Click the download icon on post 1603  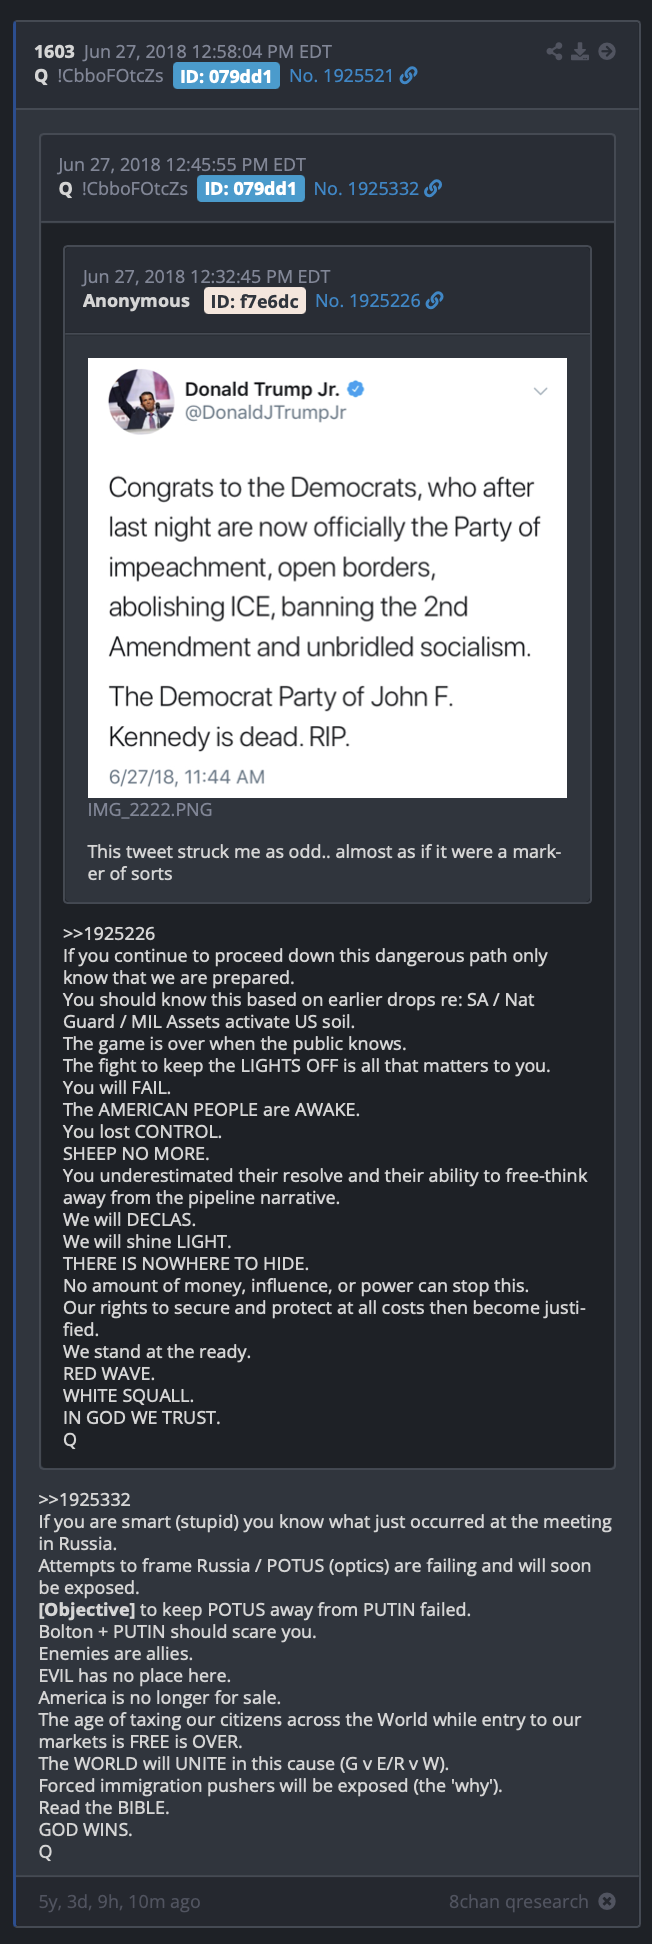(580, 51)
